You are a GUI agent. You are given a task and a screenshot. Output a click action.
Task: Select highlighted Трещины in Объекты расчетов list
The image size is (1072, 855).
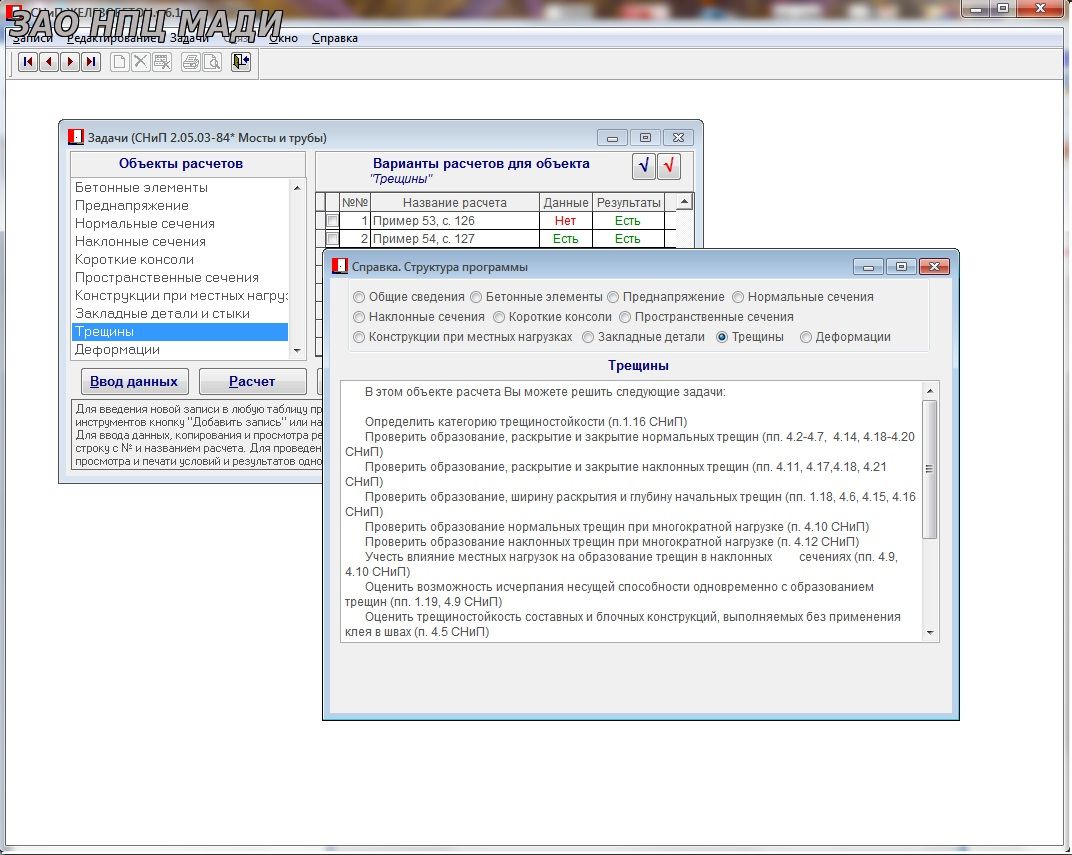180,331
